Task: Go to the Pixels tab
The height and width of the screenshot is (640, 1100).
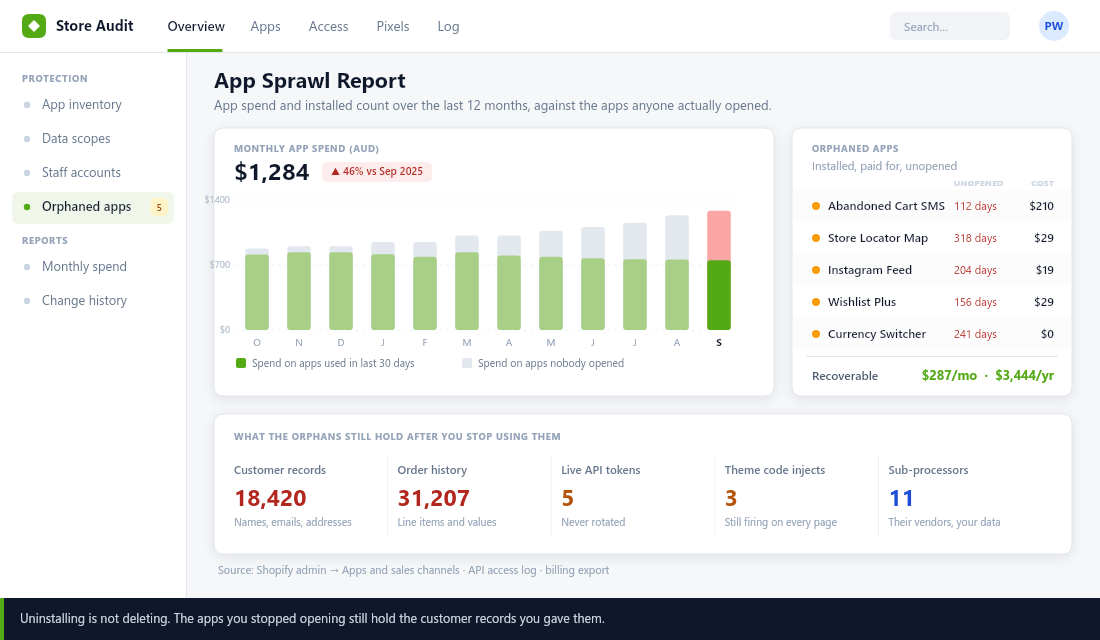Action: [393, 26]
